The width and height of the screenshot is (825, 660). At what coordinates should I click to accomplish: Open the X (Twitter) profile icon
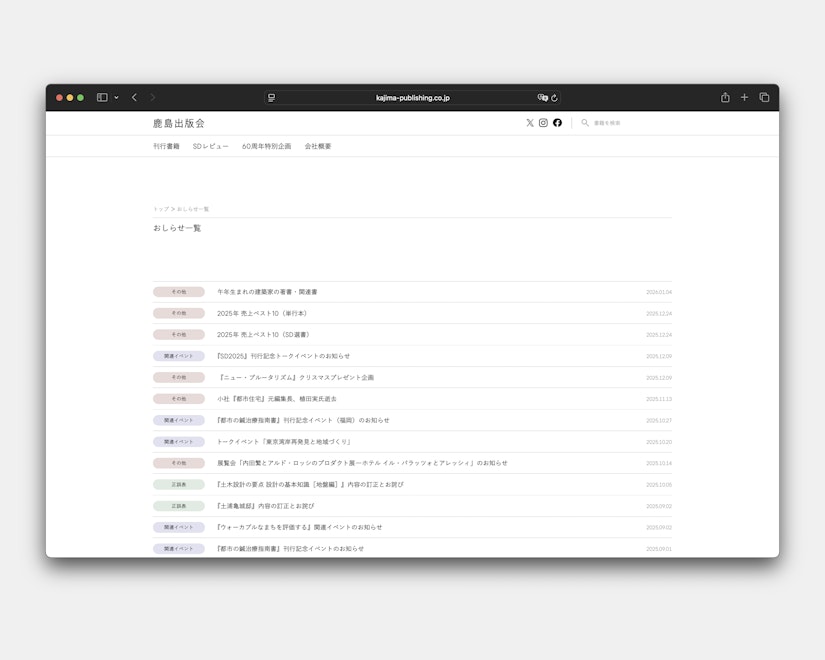pyautogui.click(x=530, y=122)
